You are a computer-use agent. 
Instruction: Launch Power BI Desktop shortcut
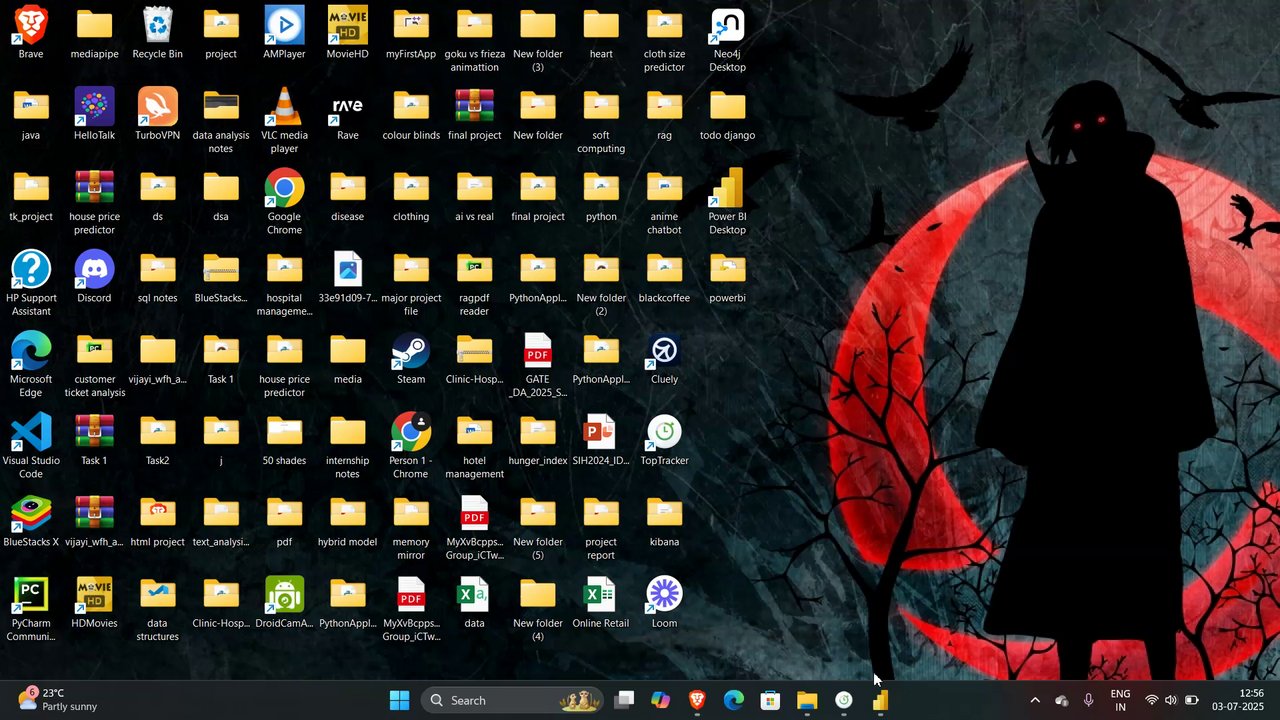(727, 201)
